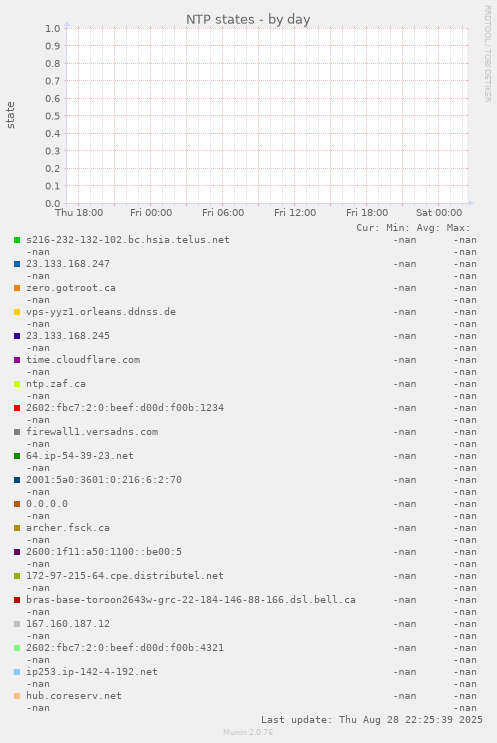The height and width of the screenshot is (743, 497).
Task: Click the yellow swatch beside vps-yyz1.orleans.ddnss.de
Action: point(17,312)
